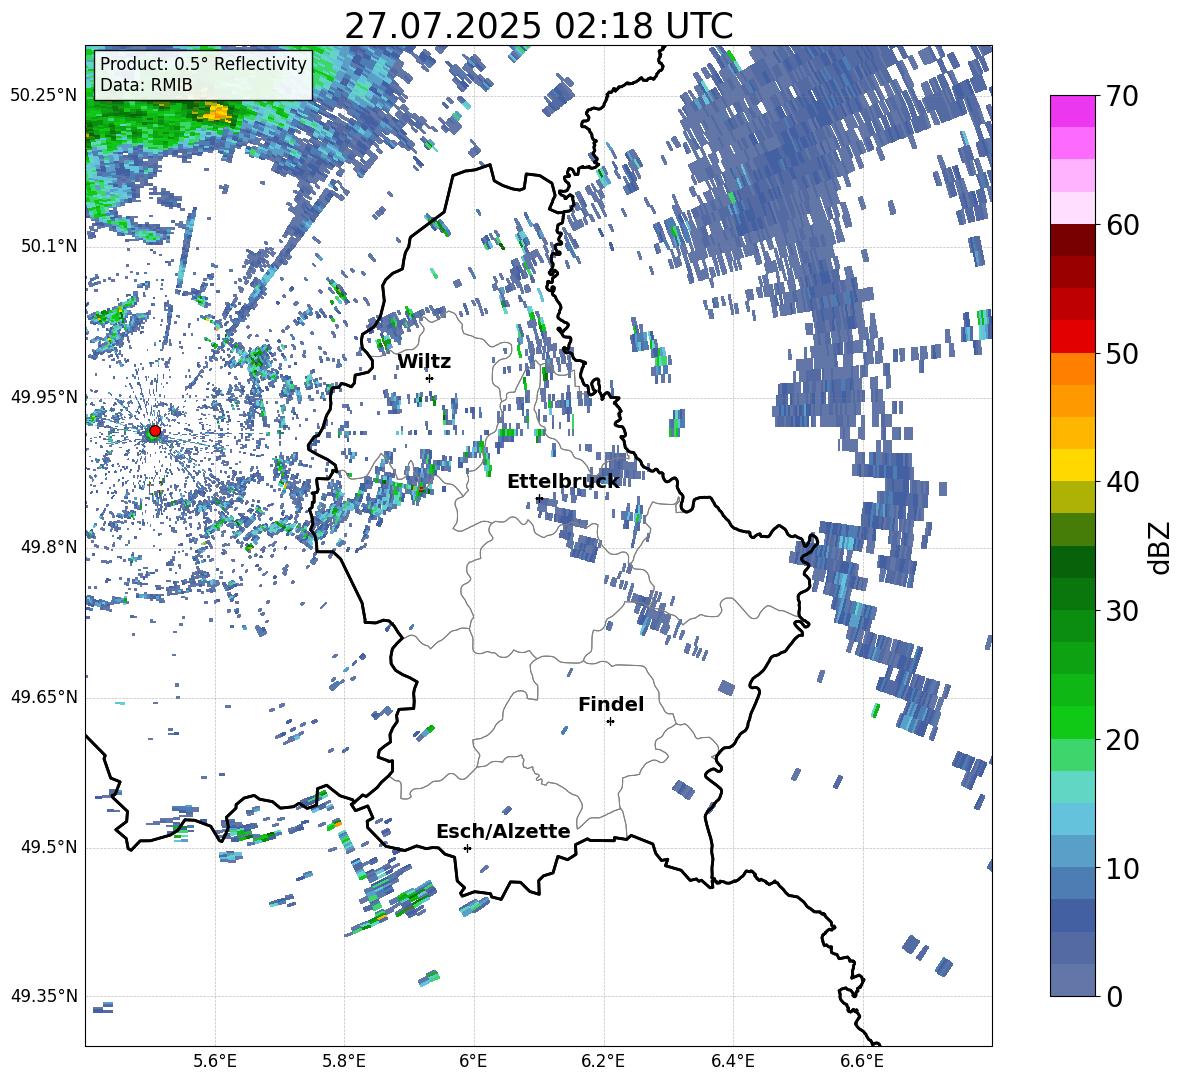Click the 20 value on the colorbar
Image resolution: width=1184 pixels, height=1081 pixels.
pyautogui.click(x=1122, y=740)
